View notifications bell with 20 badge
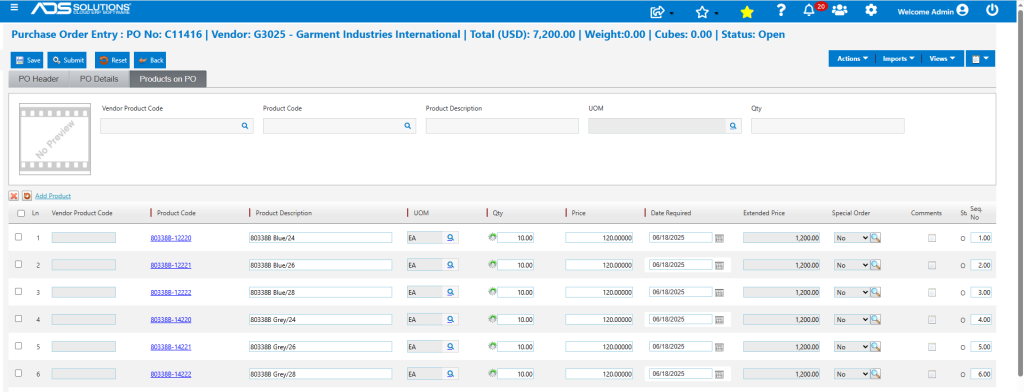The height and width of the screenshot is (392, 1024). tap(809, 10)
